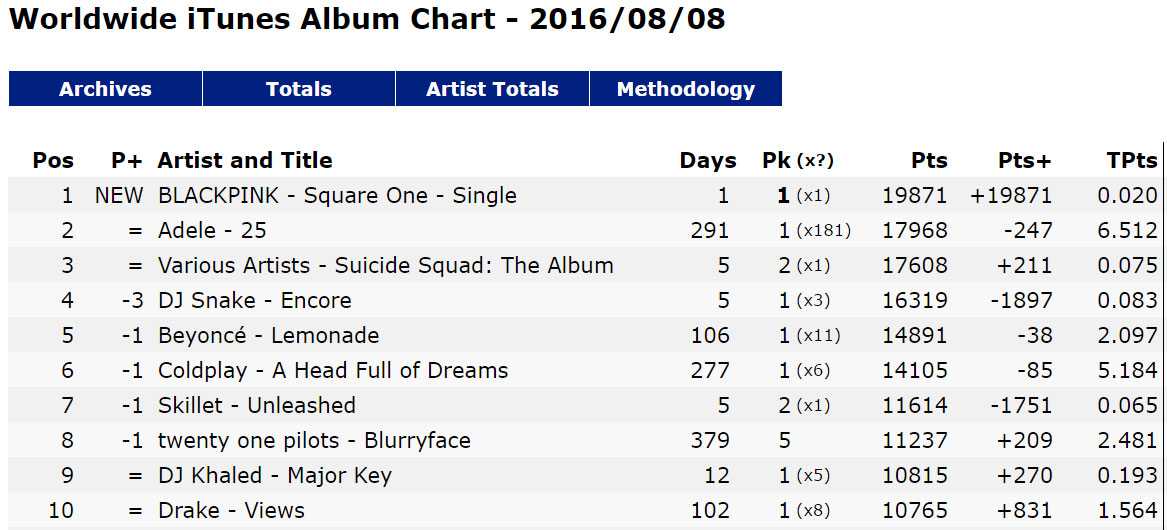This screenshot has height=530, width=1167.
Task: Open the Methodology tab
Action: coord(685,89)
